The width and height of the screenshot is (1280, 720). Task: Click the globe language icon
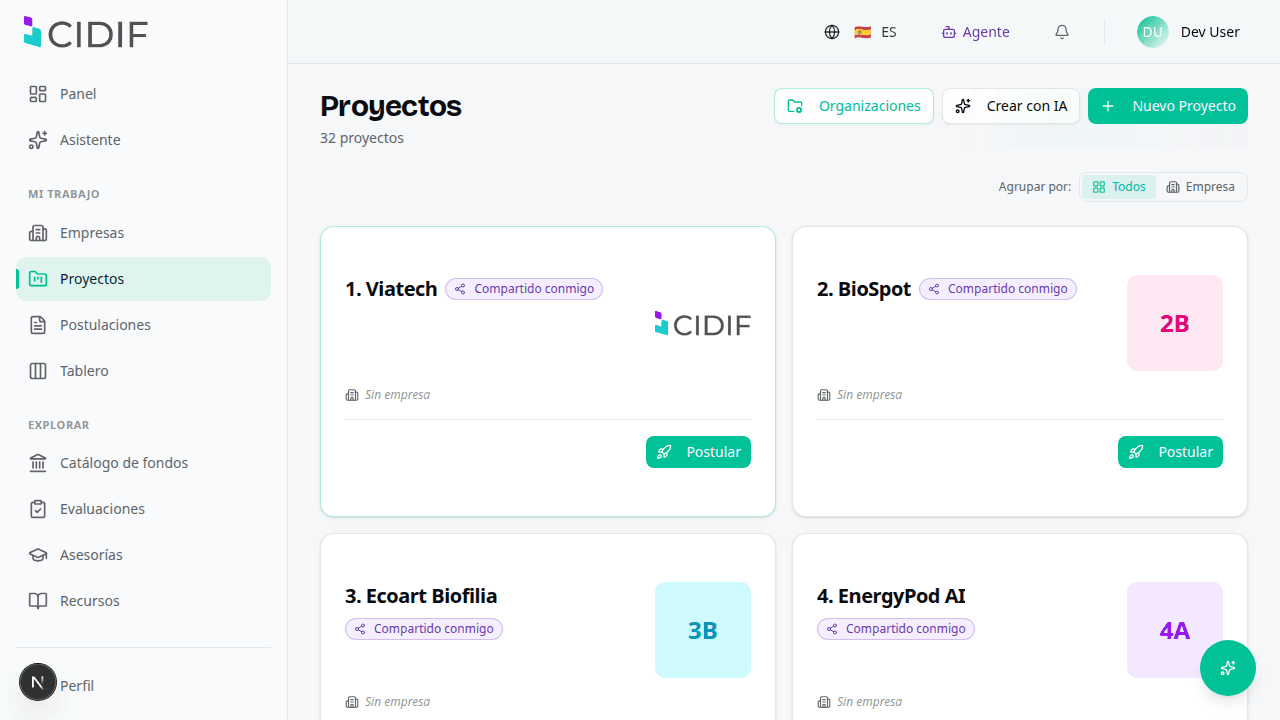(x=832, y=32)
